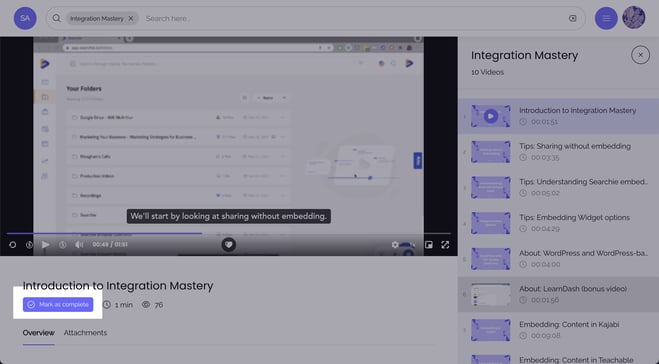Image resolution: width=659 pixels, height=364 pixels.
Task: Open About: LearnDash (bonus video)
Action: point(559,294)
